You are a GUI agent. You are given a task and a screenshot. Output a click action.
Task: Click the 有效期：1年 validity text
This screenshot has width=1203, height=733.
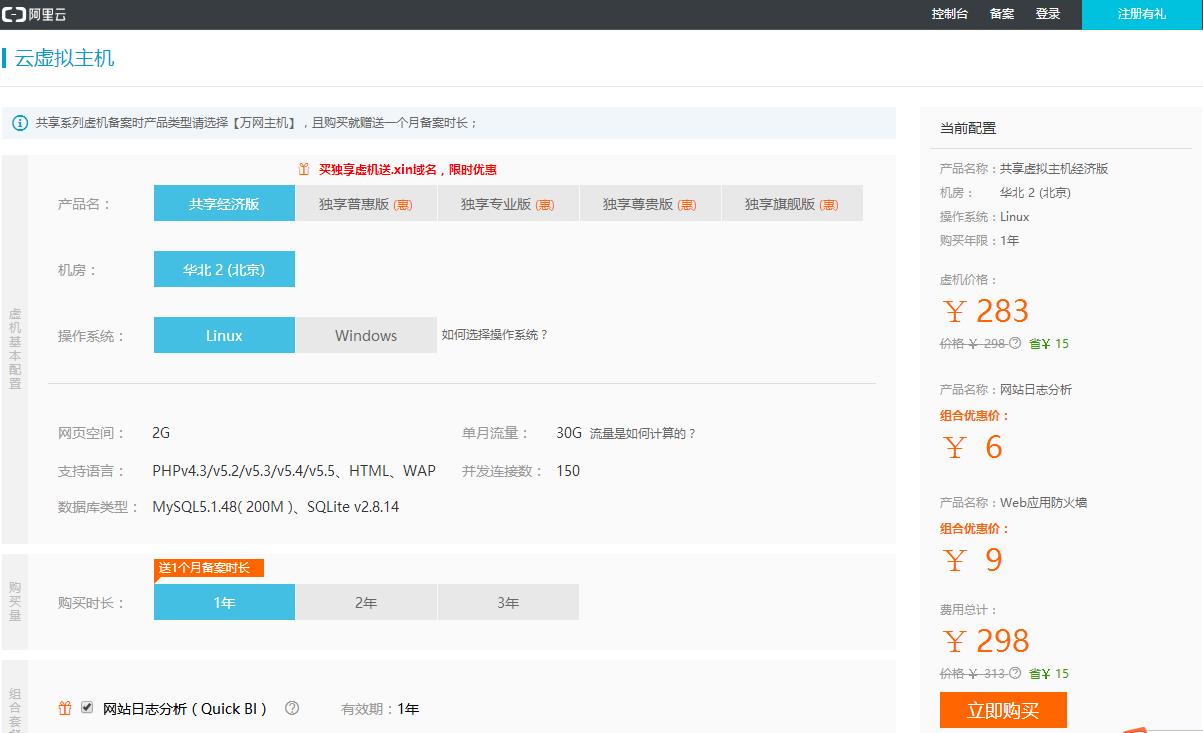(380, 708)
